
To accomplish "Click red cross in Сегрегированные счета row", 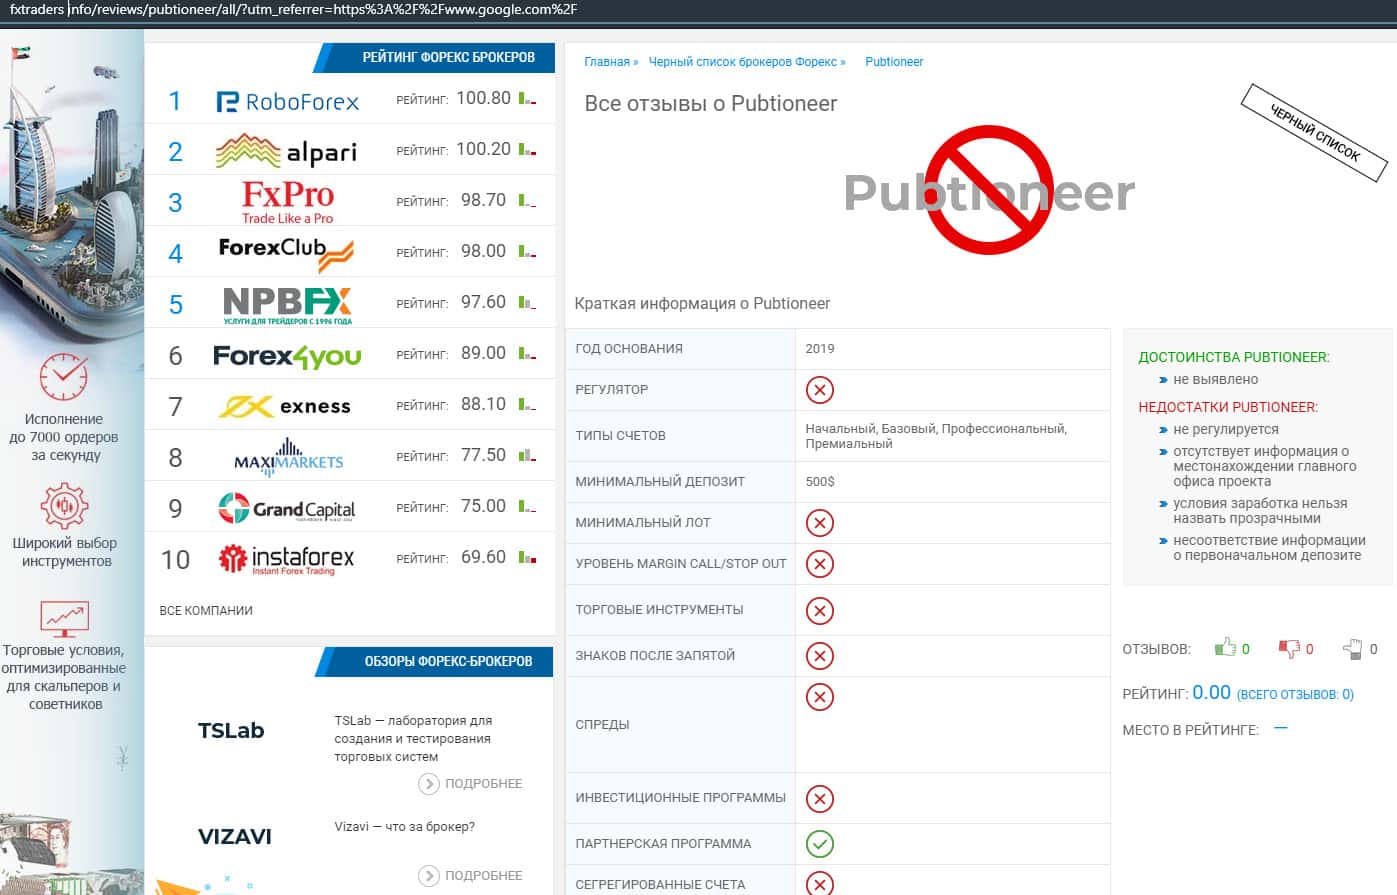I will (x=820, y=884).
